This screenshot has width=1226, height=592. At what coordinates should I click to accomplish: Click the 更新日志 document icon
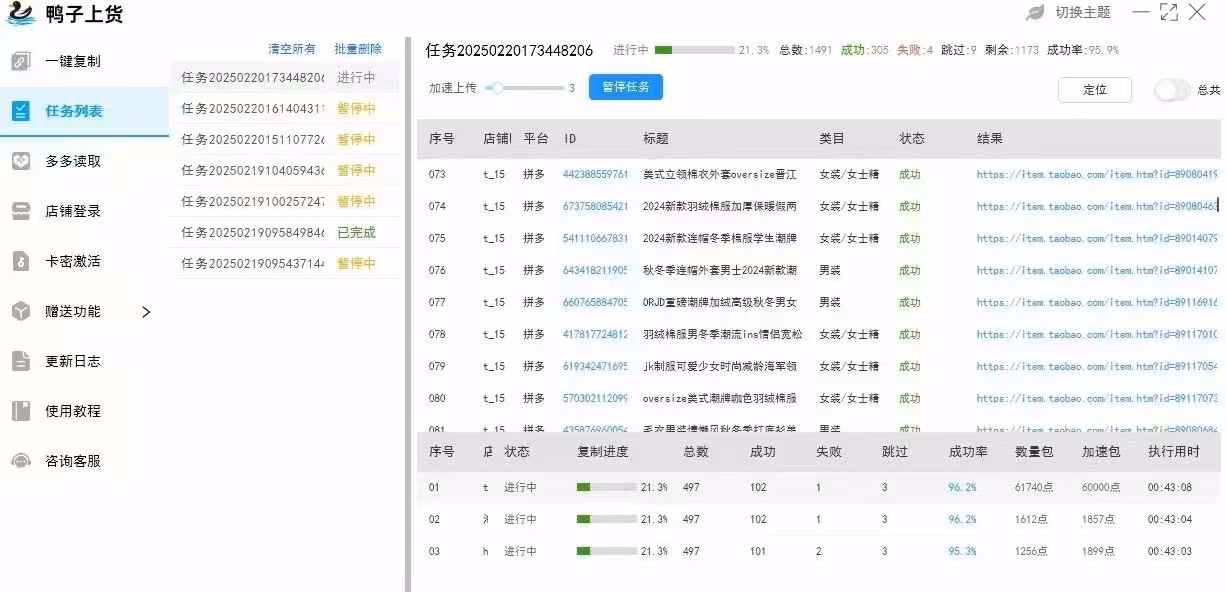pyautogui.click(x=21, y=361)
